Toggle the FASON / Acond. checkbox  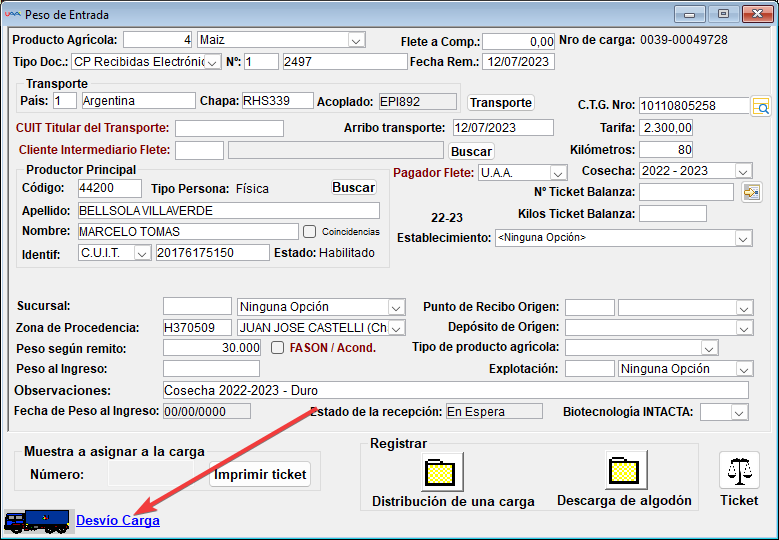279,348
